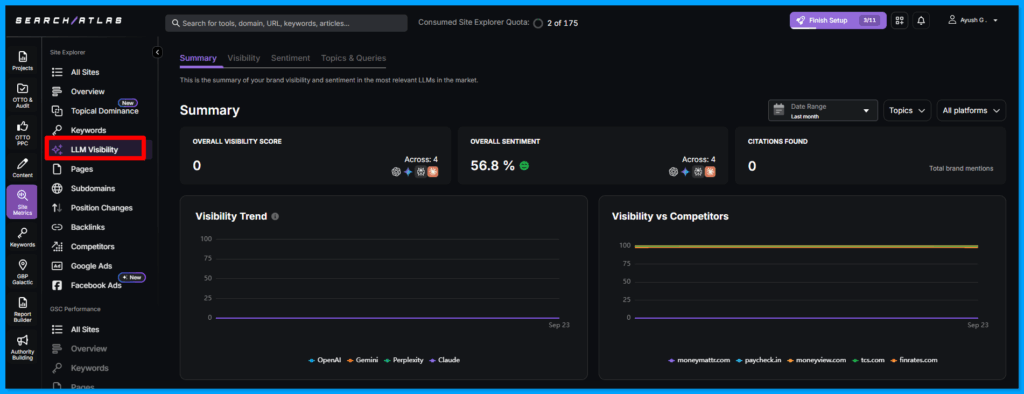Switch to the Sentiment tab
Image resolution: width=1024 pixels, height=394 pixels.
click(x=291, y=58)
